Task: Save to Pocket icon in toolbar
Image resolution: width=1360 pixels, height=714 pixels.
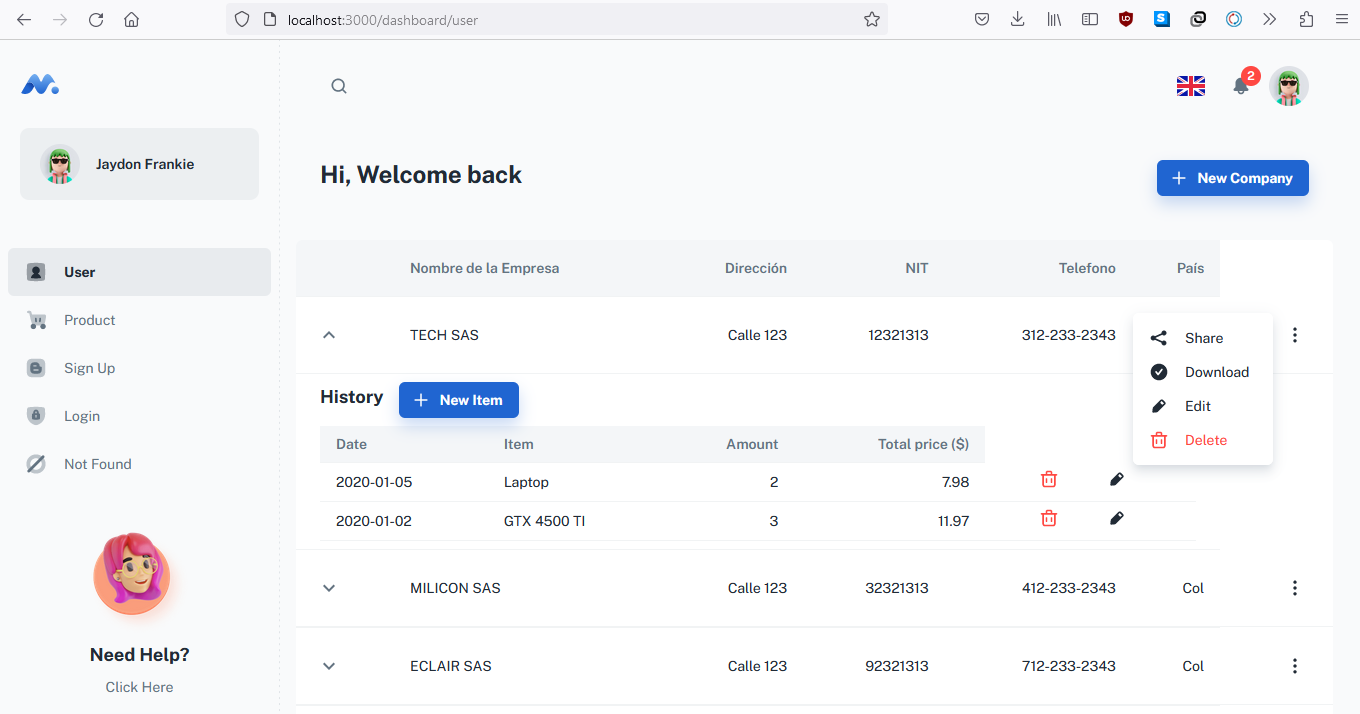Action: pyautogui.click(x=983, y=19)
